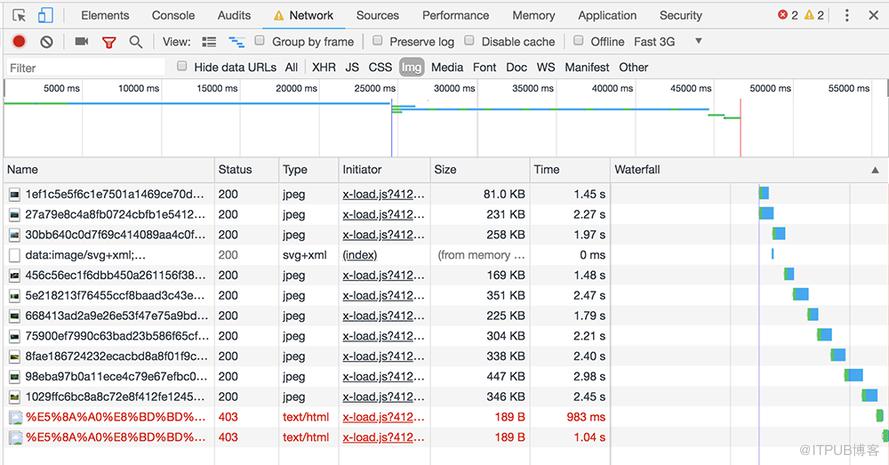Image resolution: width=889 pixels, height=465 pixels.
Task: Open the Security tab
Action: (x=680, y=15)
